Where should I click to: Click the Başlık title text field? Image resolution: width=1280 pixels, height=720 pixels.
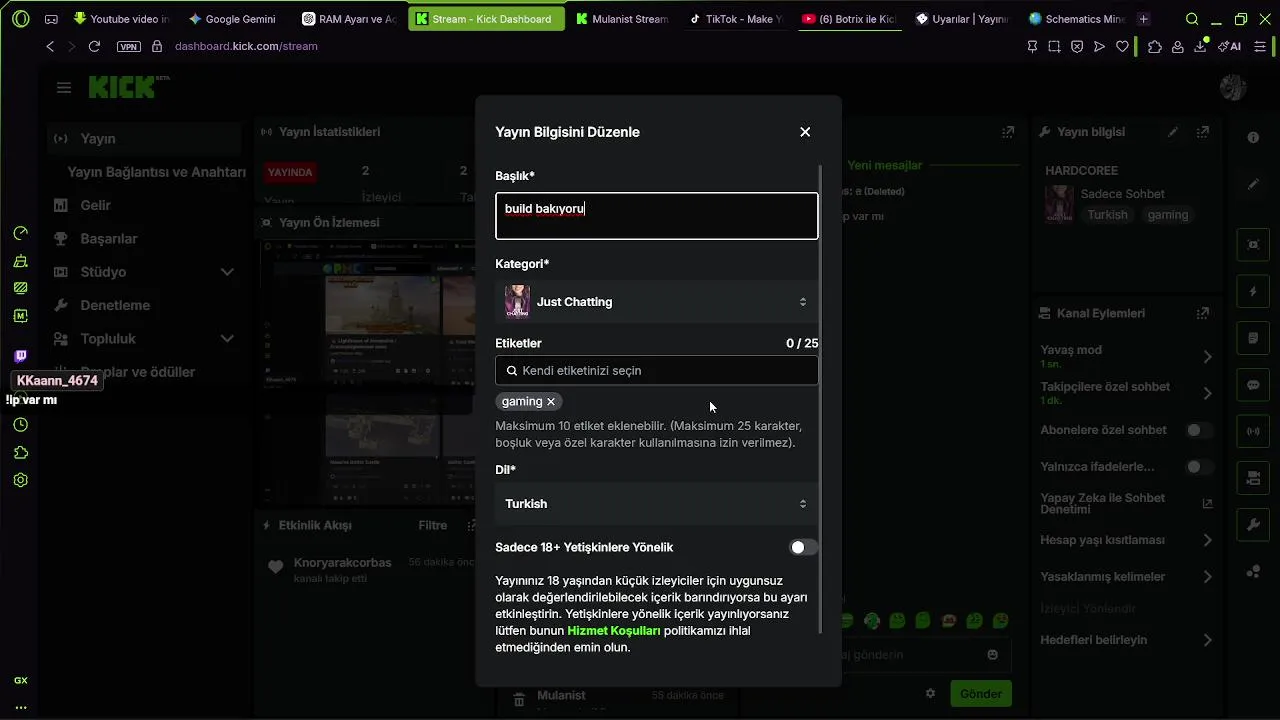(657, 216)
